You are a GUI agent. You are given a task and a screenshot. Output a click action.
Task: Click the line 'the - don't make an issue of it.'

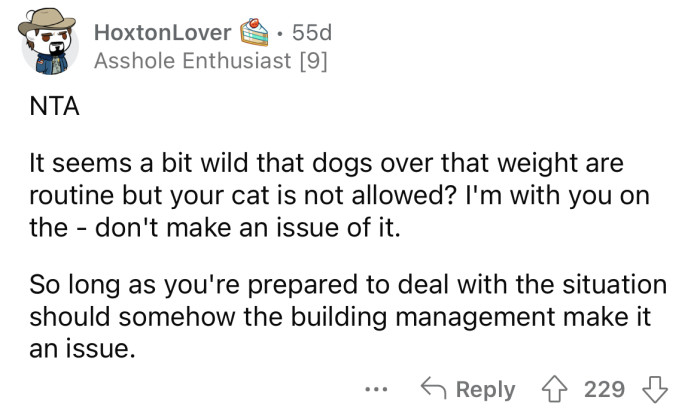(215, 228)
